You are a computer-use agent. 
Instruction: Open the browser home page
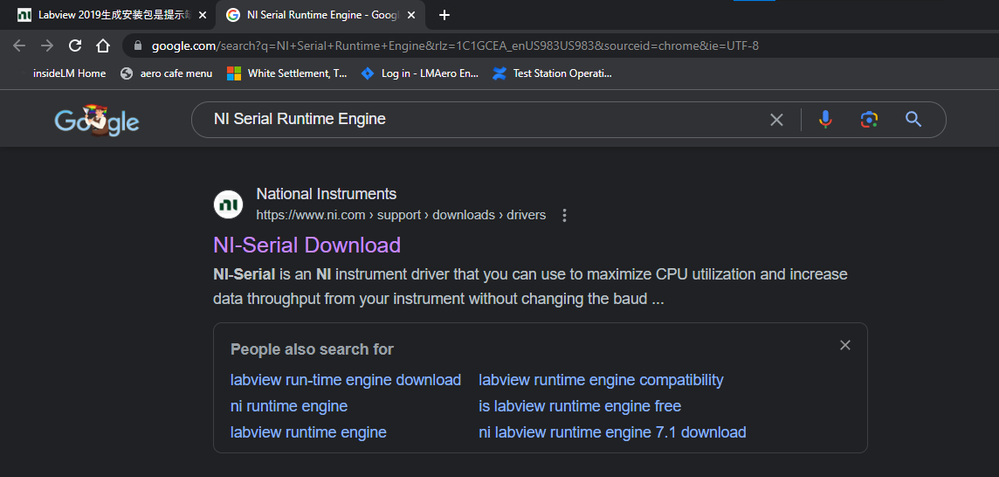point(103,46)
